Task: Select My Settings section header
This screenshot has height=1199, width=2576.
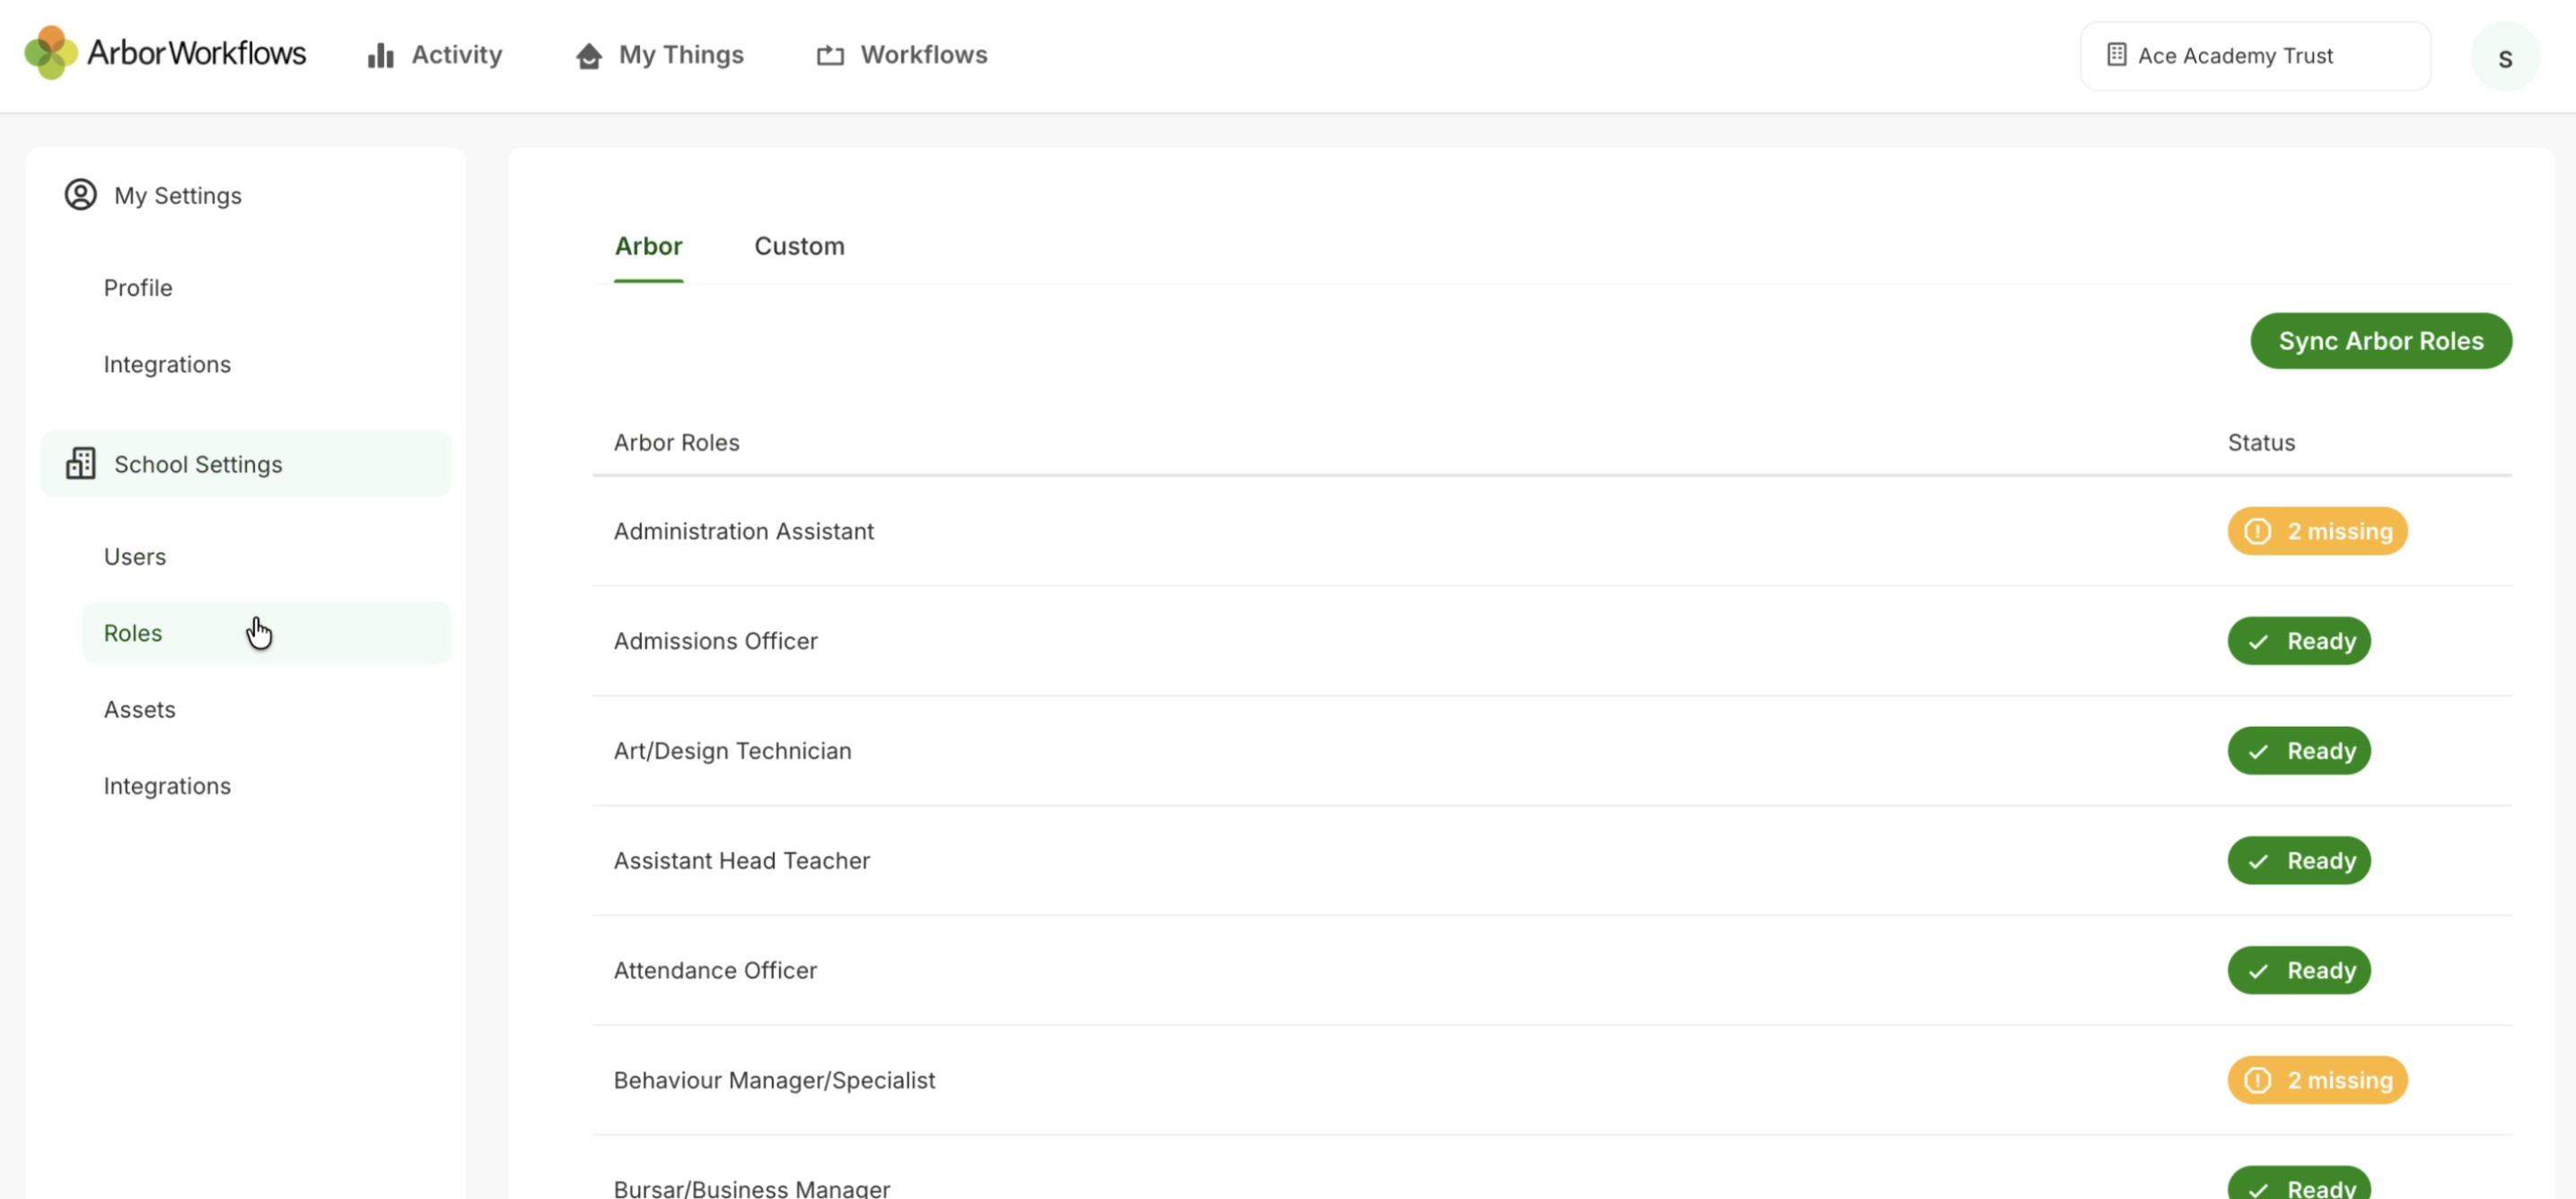Action: click(246, 195)
